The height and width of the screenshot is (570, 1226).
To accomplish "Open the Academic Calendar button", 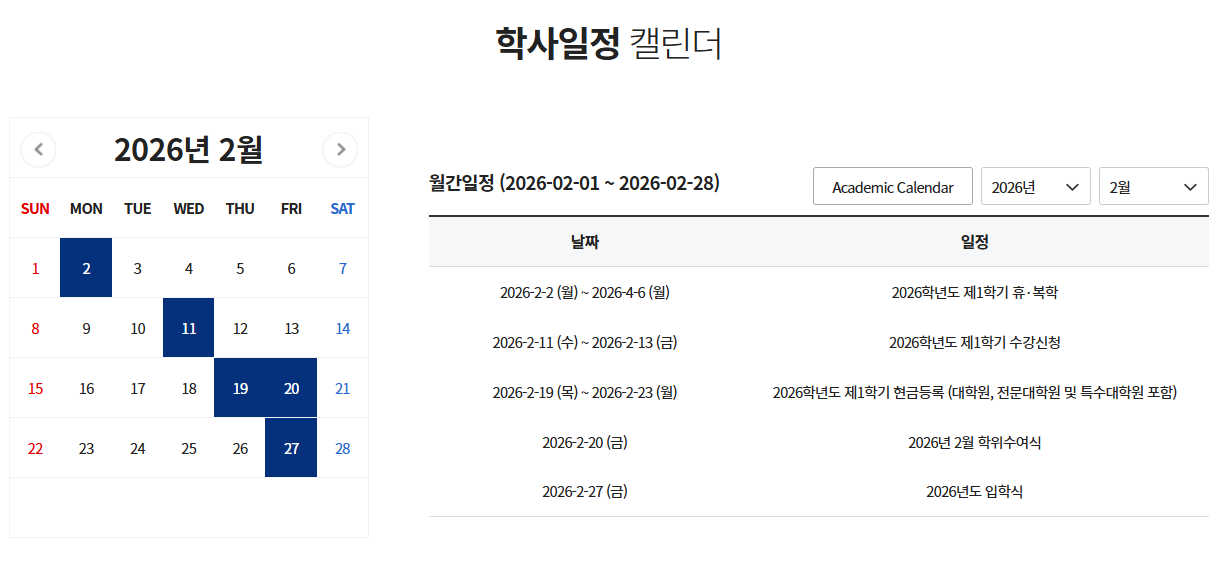I will click(x=892, y=187).
